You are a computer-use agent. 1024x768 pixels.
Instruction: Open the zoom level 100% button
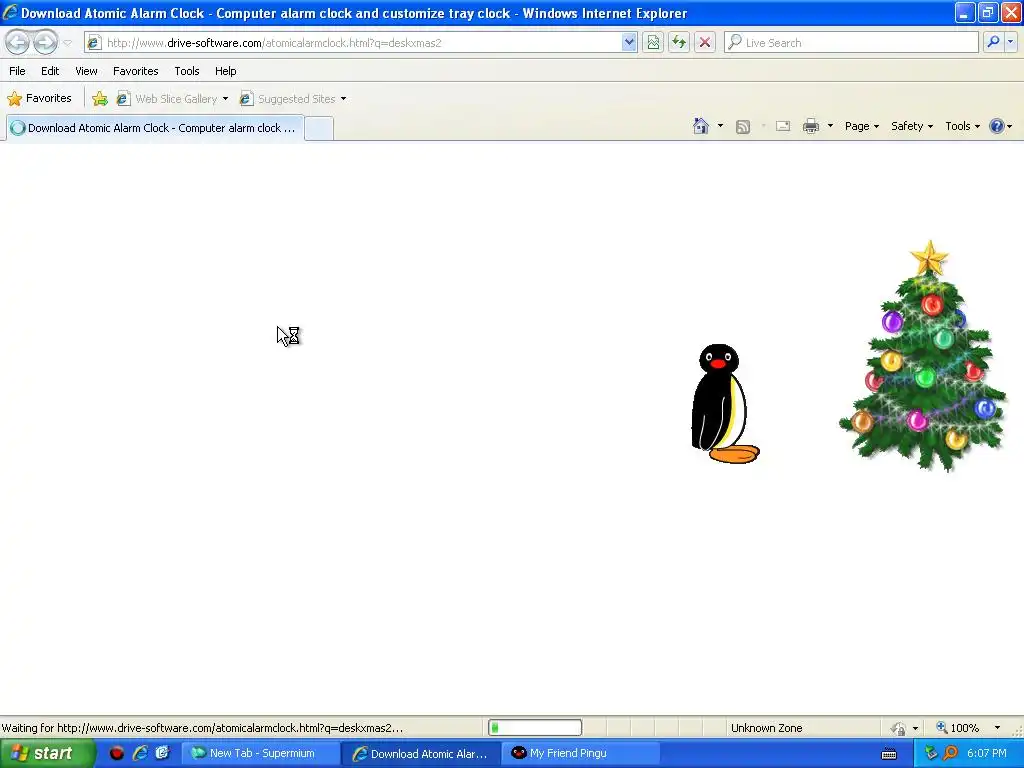point(958,728)
